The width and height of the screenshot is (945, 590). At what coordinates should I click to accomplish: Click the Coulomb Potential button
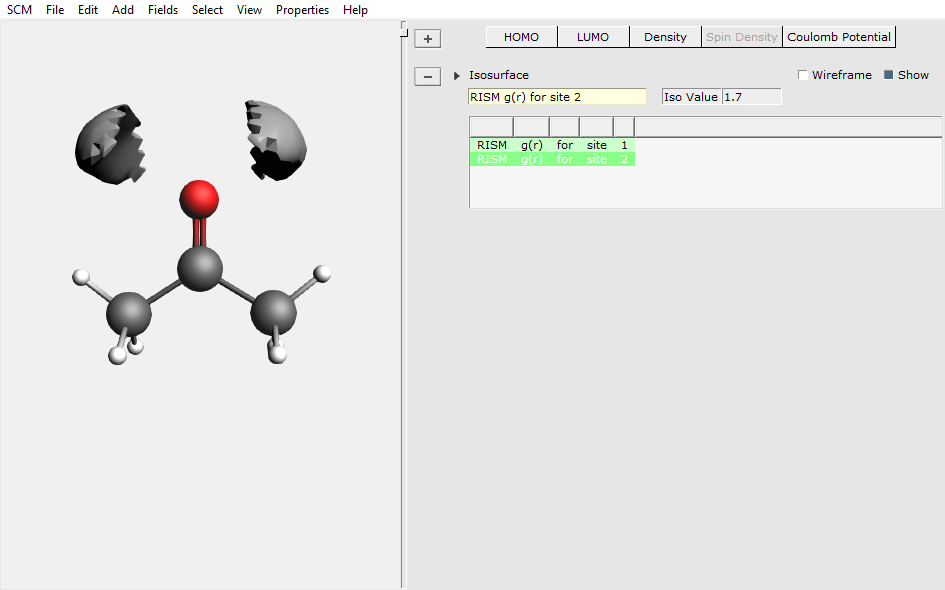[x=838, y=37]
